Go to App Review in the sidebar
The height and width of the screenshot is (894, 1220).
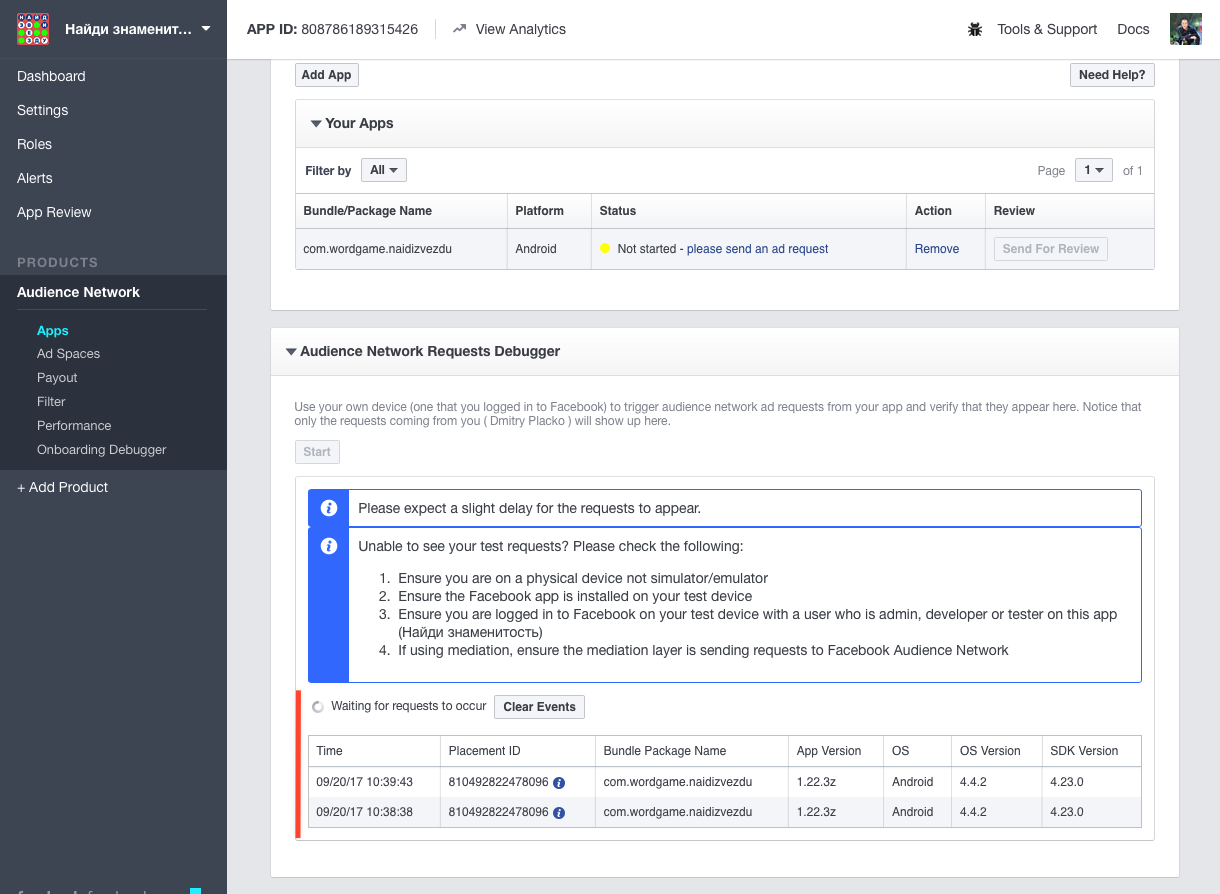click(x=54, y=212)
